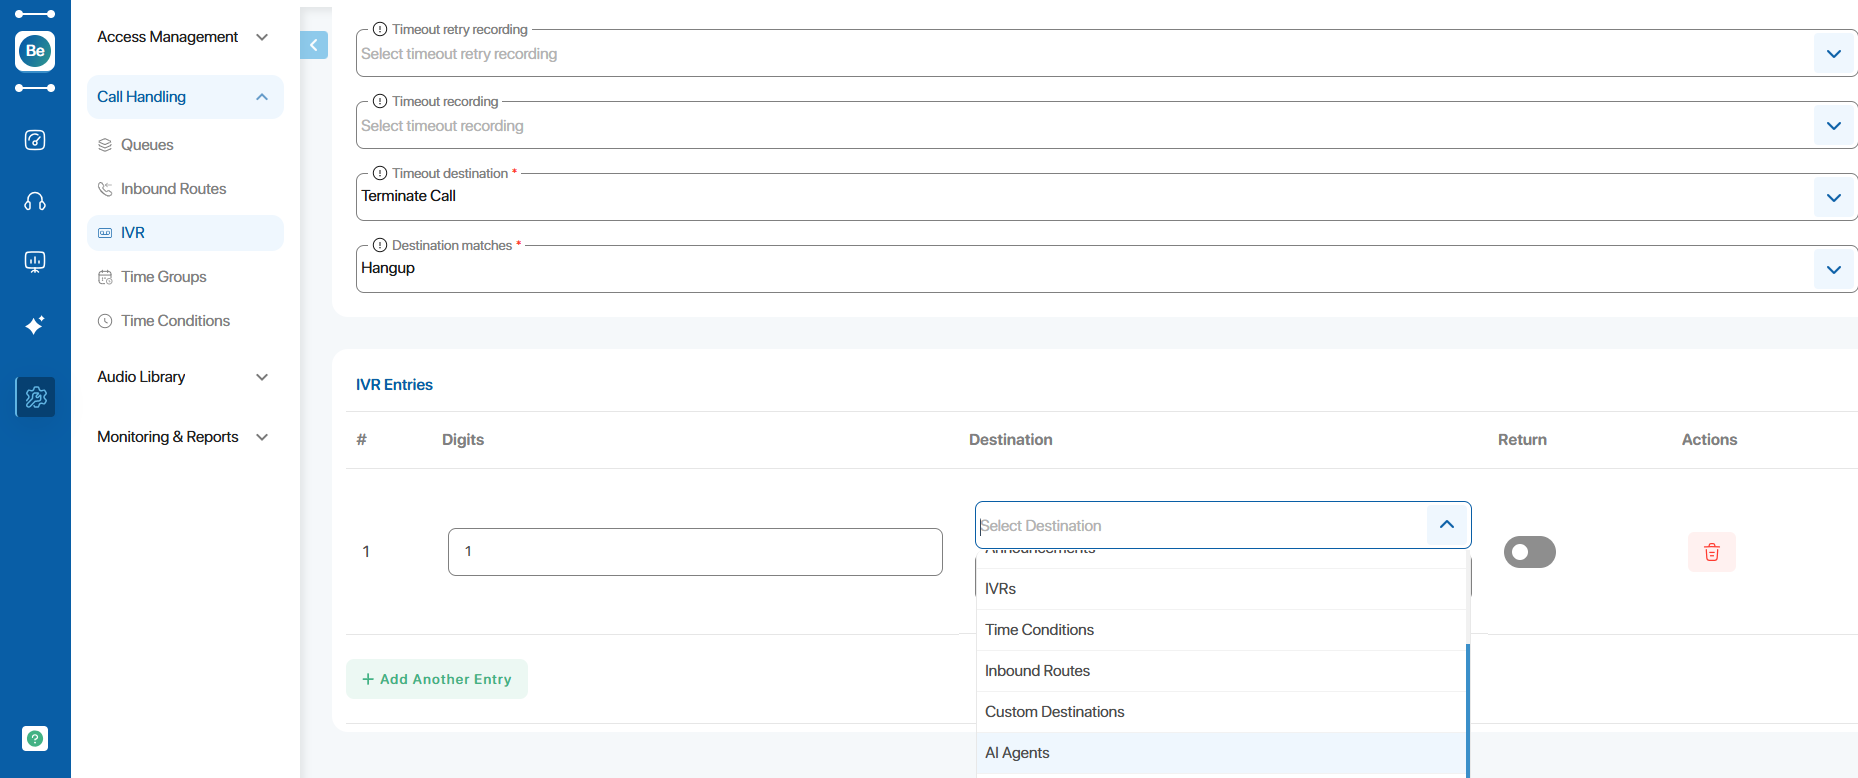Collapse sidebar using the left arrow button
1858x778 pixels.
tap(314, 45)
